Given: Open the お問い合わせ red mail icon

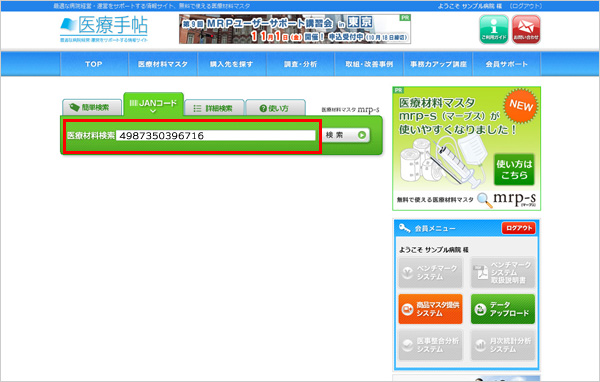Looking at the screenshot, I should [526, 29].
